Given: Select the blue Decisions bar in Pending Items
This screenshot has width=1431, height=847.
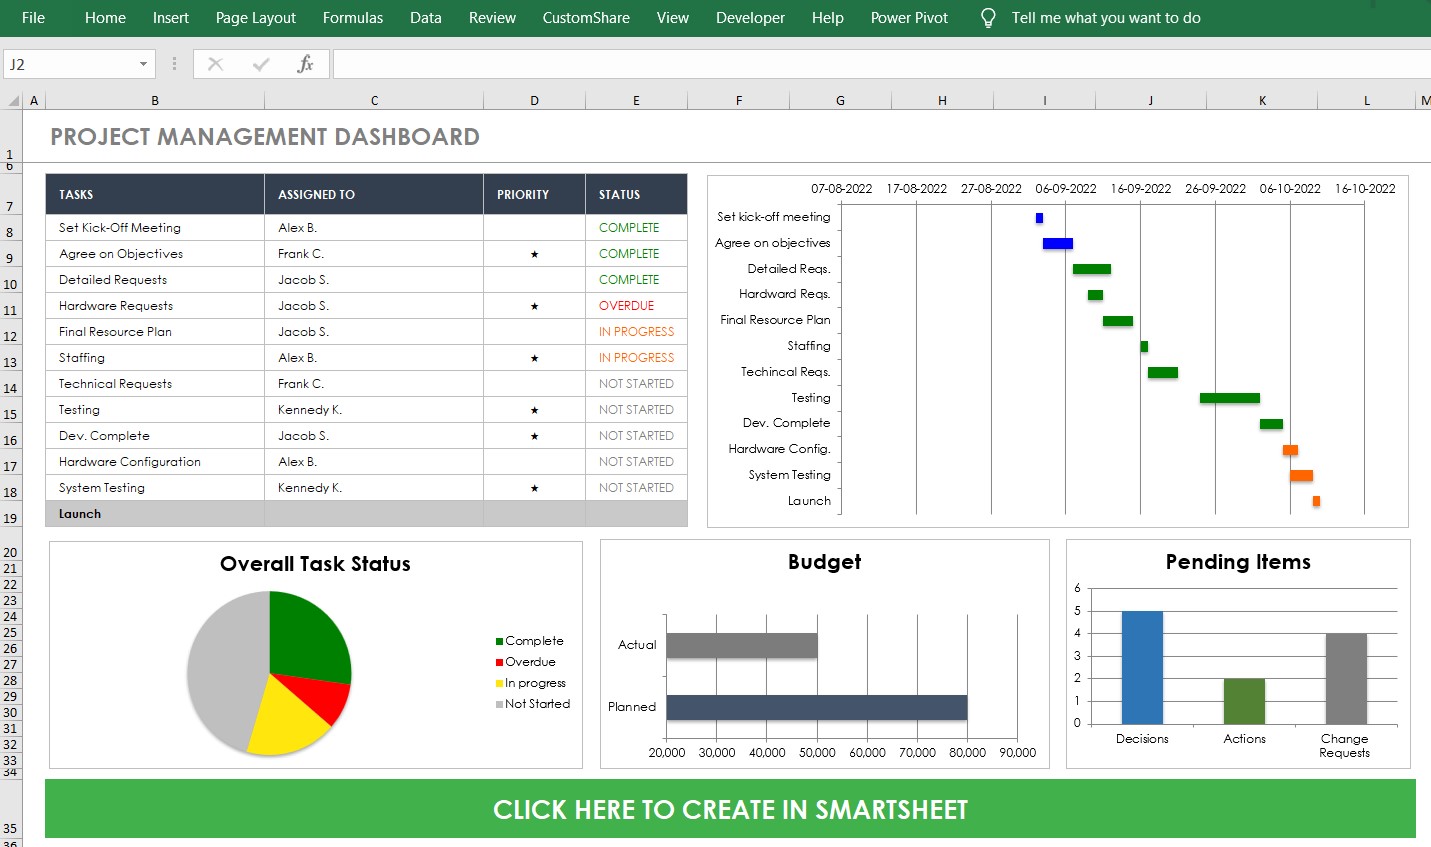Looking at the screenshot, I should (x=1142, y=667).
